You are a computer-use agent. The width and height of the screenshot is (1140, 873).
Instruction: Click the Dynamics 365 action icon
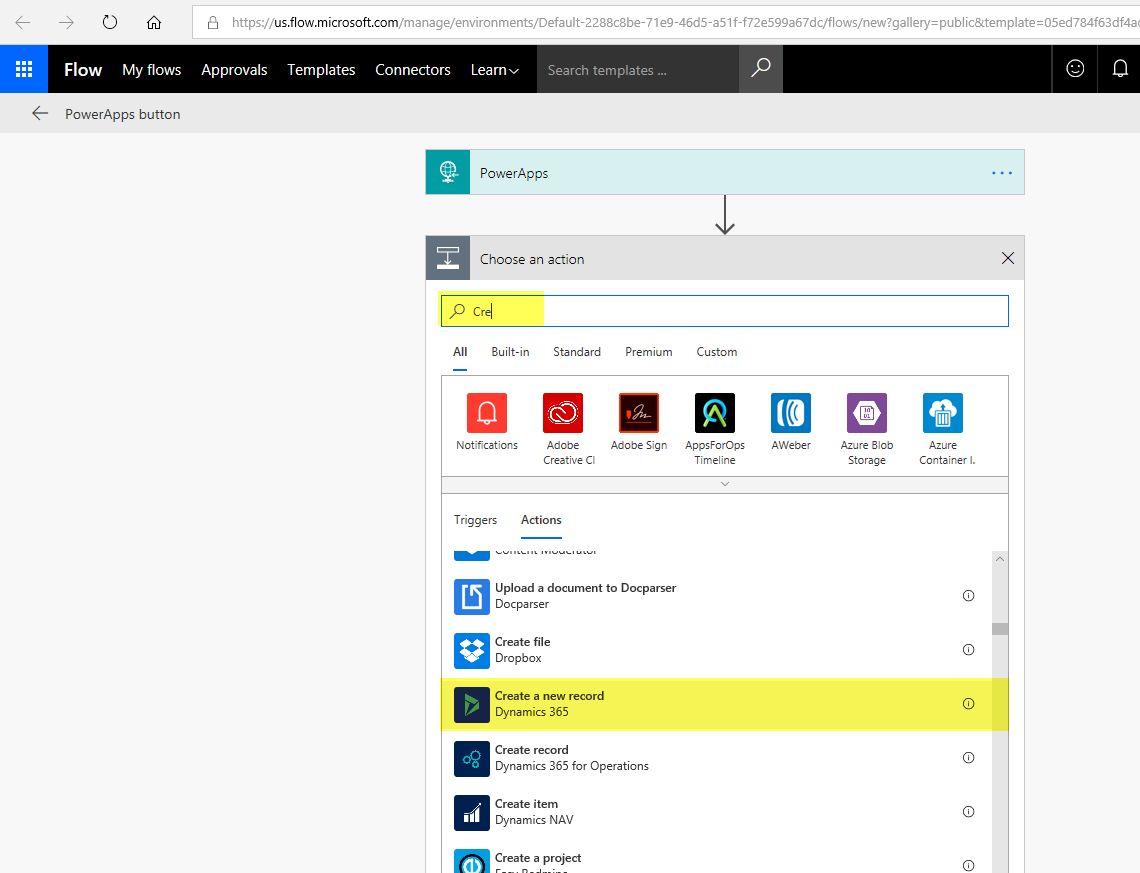pos(472,704)
